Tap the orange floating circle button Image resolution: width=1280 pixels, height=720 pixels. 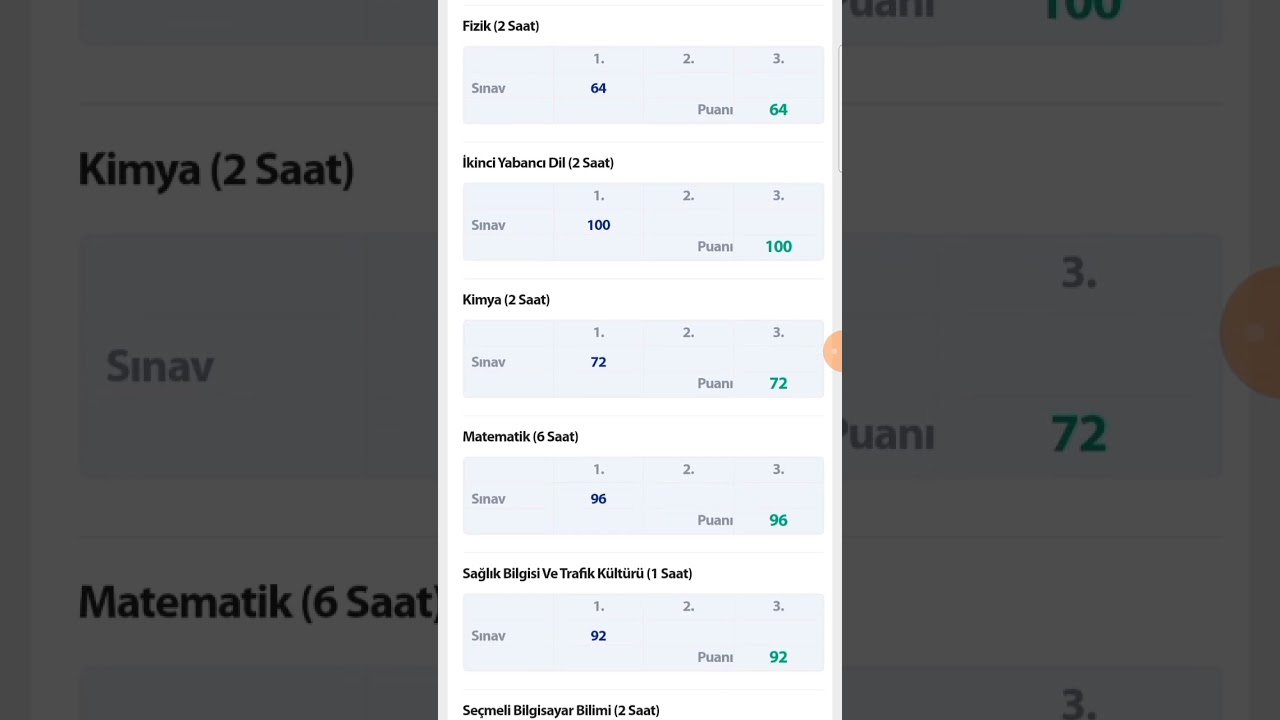[833, 352]
